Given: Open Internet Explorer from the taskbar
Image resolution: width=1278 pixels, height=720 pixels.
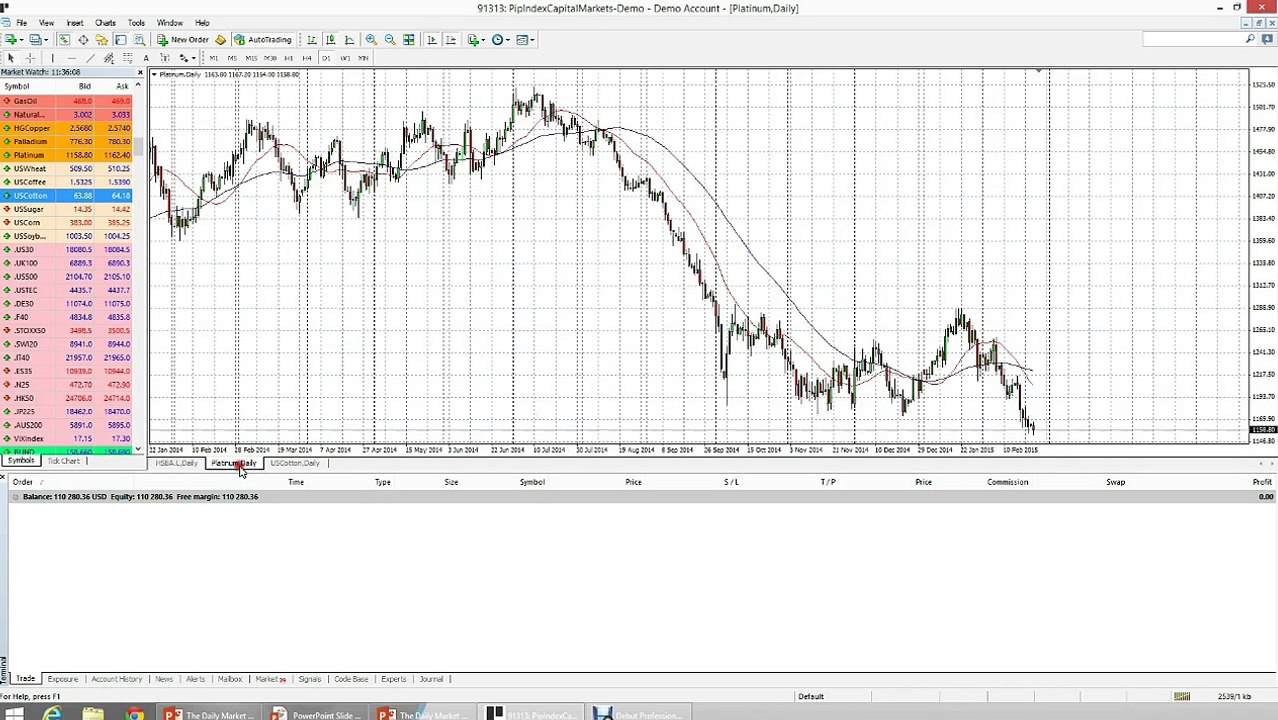Looking at the screenshot, I should point(52,714).
